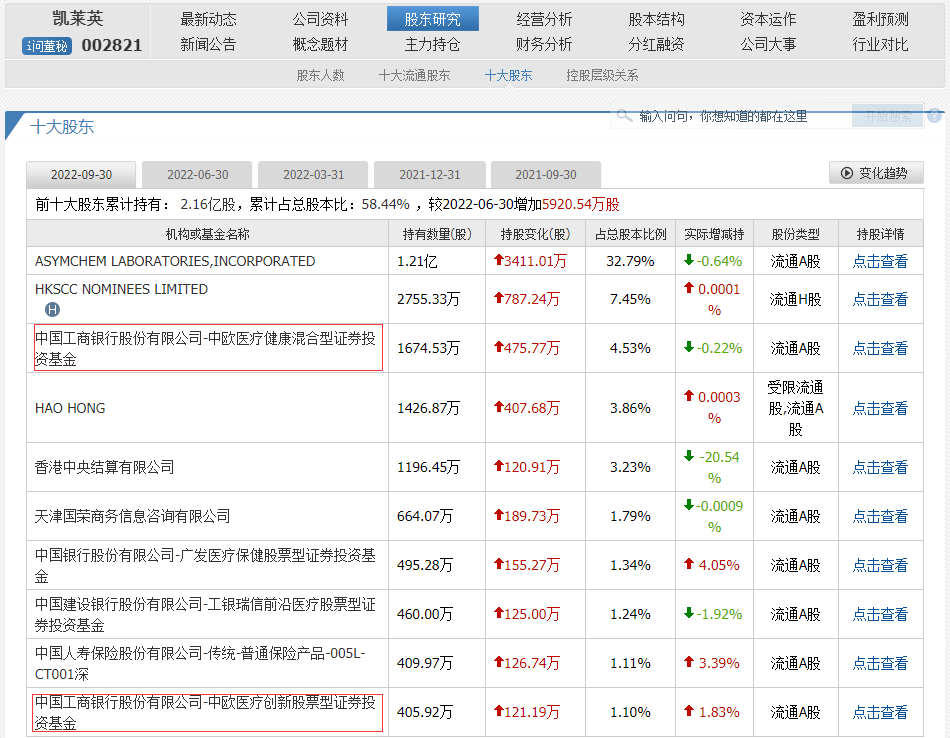Click 点击查看 for 香港中央结算有限公司
The height and width of the screenshot is (738, 950).
(x=880, y=467)
